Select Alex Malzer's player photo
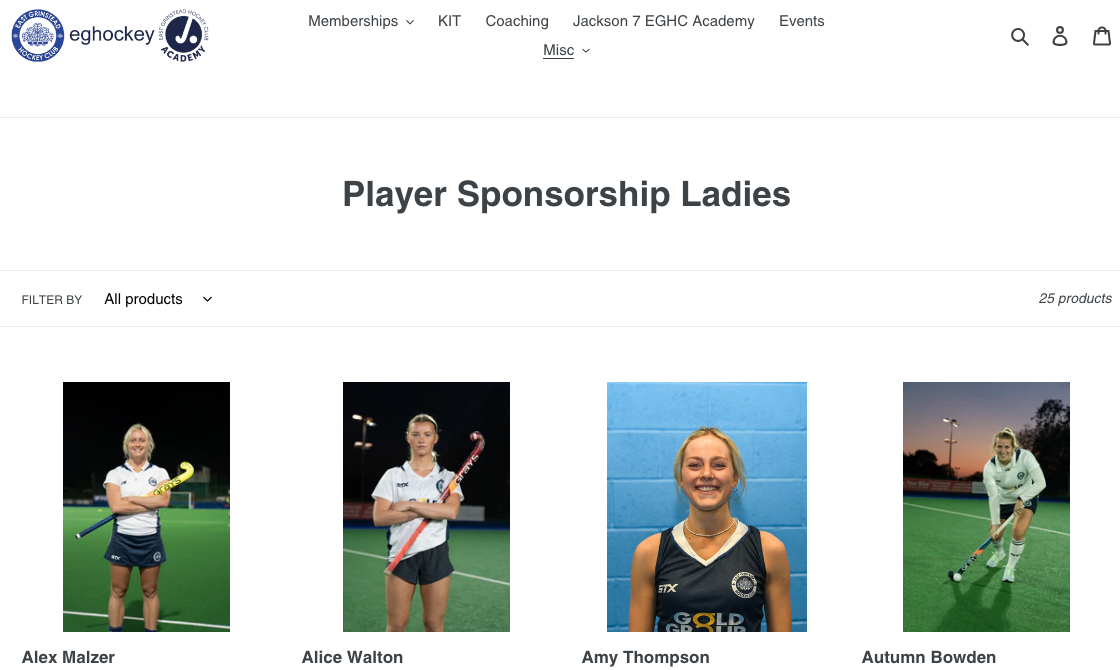 click(x=146, y=506)
